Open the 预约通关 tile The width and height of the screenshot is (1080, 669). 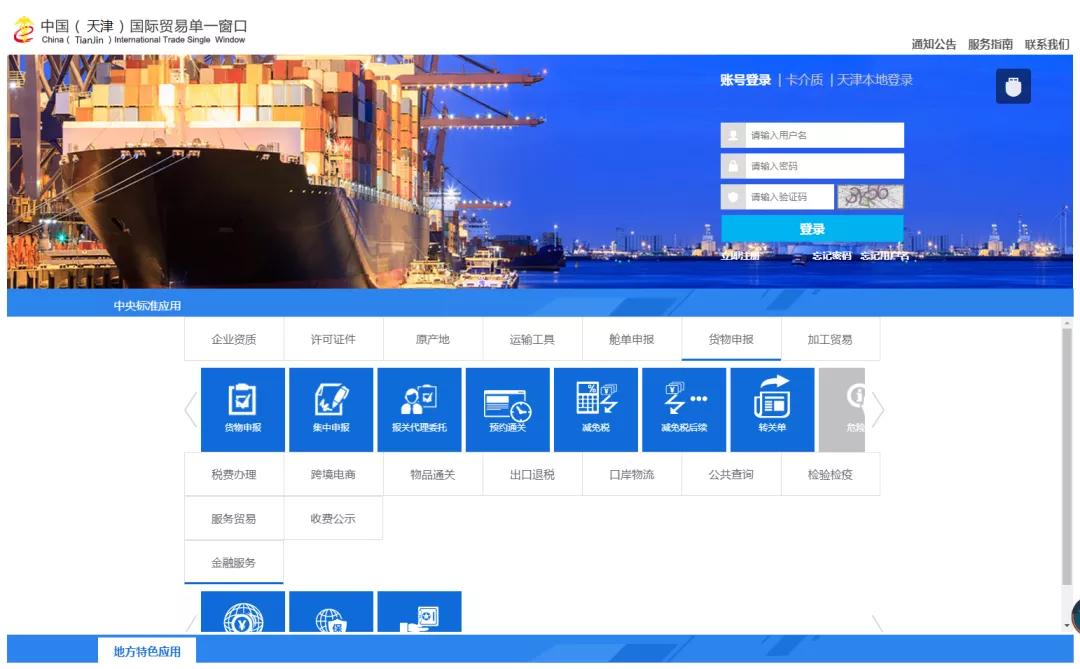coord(507,409)
